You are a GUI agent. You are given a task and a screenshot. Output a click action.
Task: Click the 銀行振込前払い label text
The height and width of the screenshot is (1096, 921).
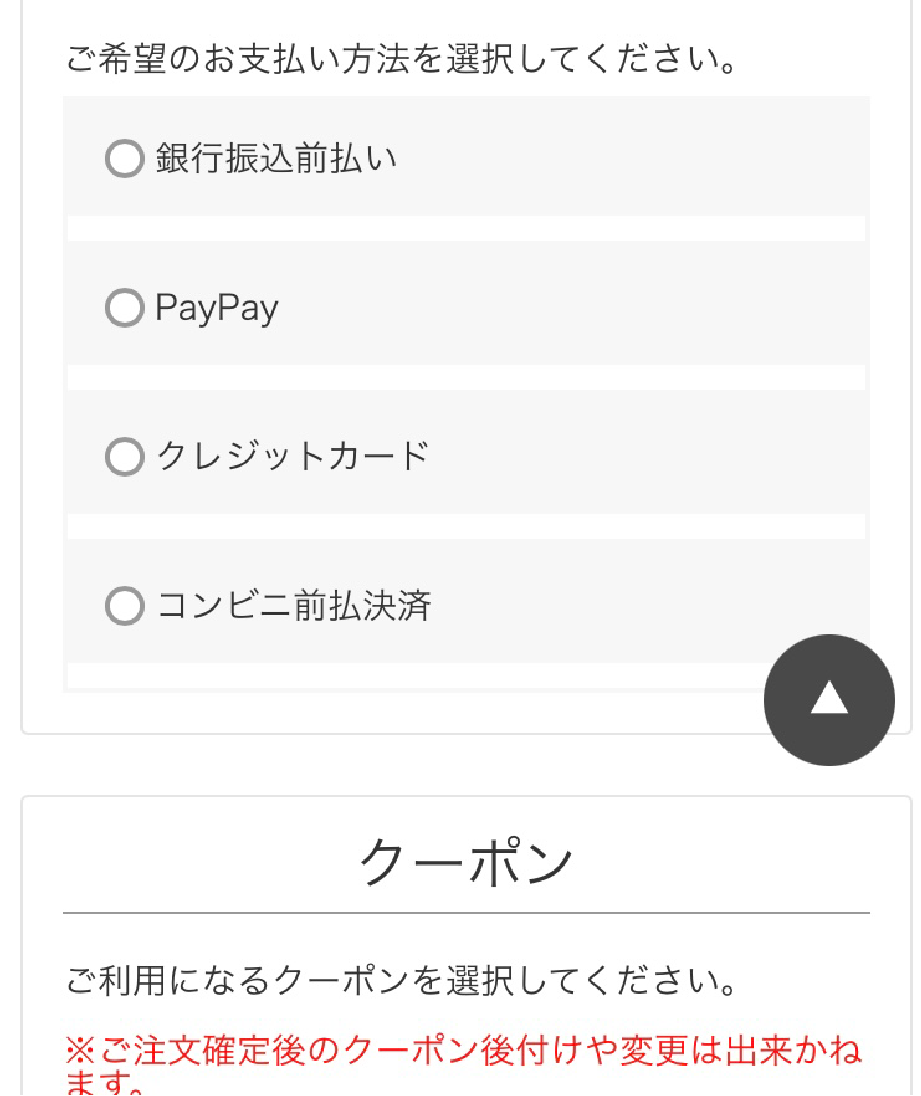276,159
